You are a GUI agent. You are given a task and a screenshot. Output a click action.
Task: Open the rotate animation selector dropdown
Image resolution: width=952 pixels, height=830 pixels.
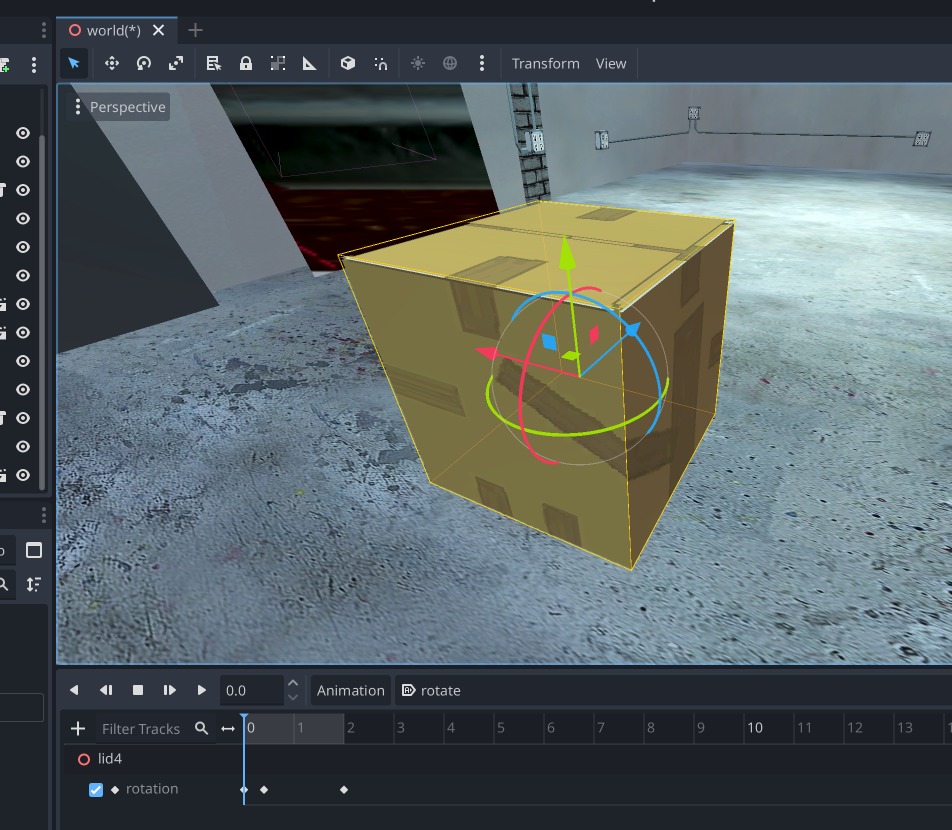click(431, 690)
